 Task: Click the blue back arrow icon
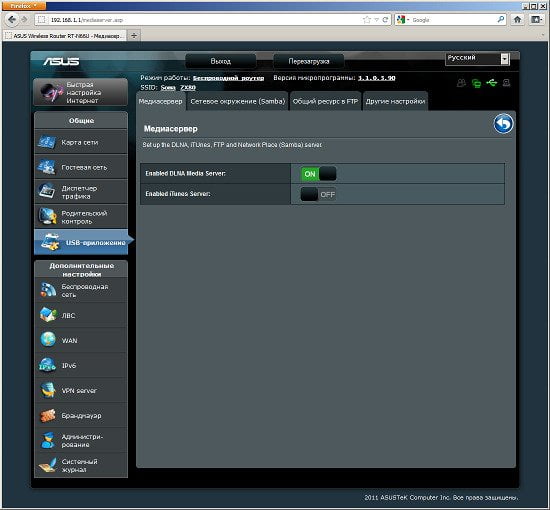point(503,124)
